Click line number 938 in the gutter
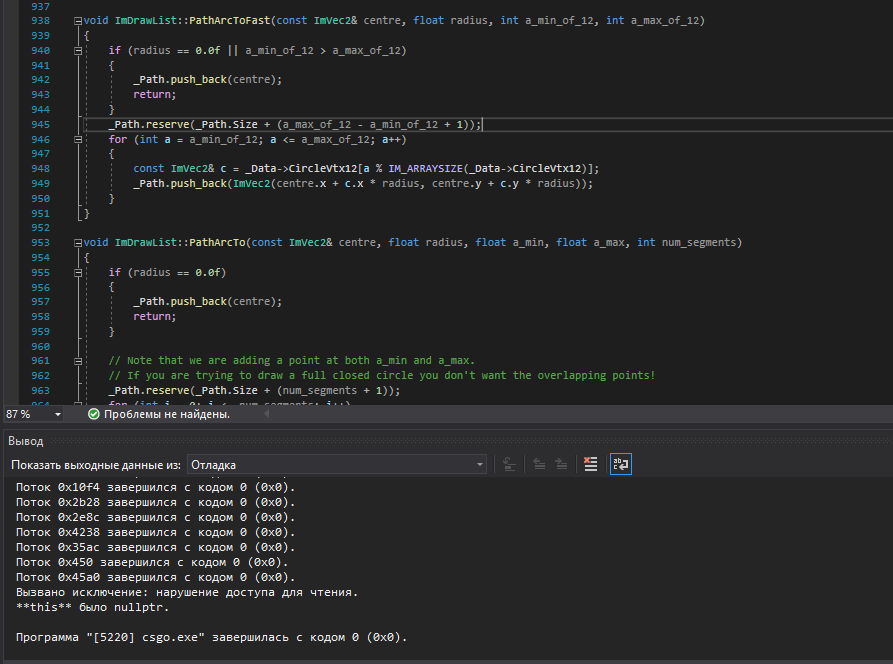Screen dimensions: 893x664 [40, 21]
